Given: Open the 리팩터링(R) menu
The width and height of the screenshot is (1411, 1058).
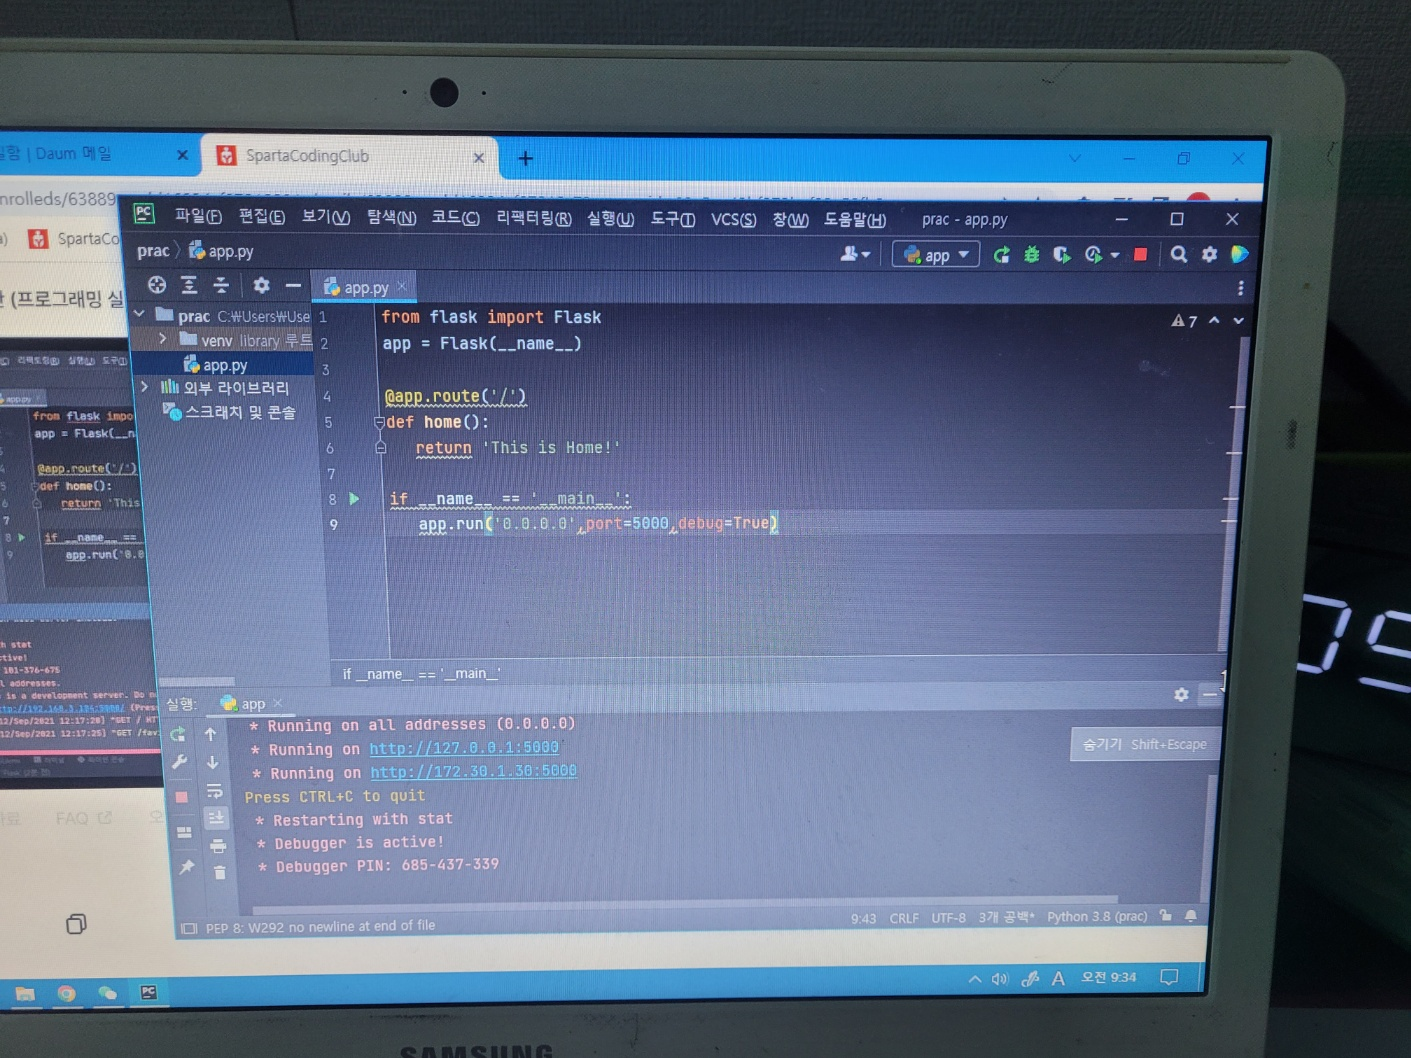Looking at the screenshot, I should (x=534, y=218).
